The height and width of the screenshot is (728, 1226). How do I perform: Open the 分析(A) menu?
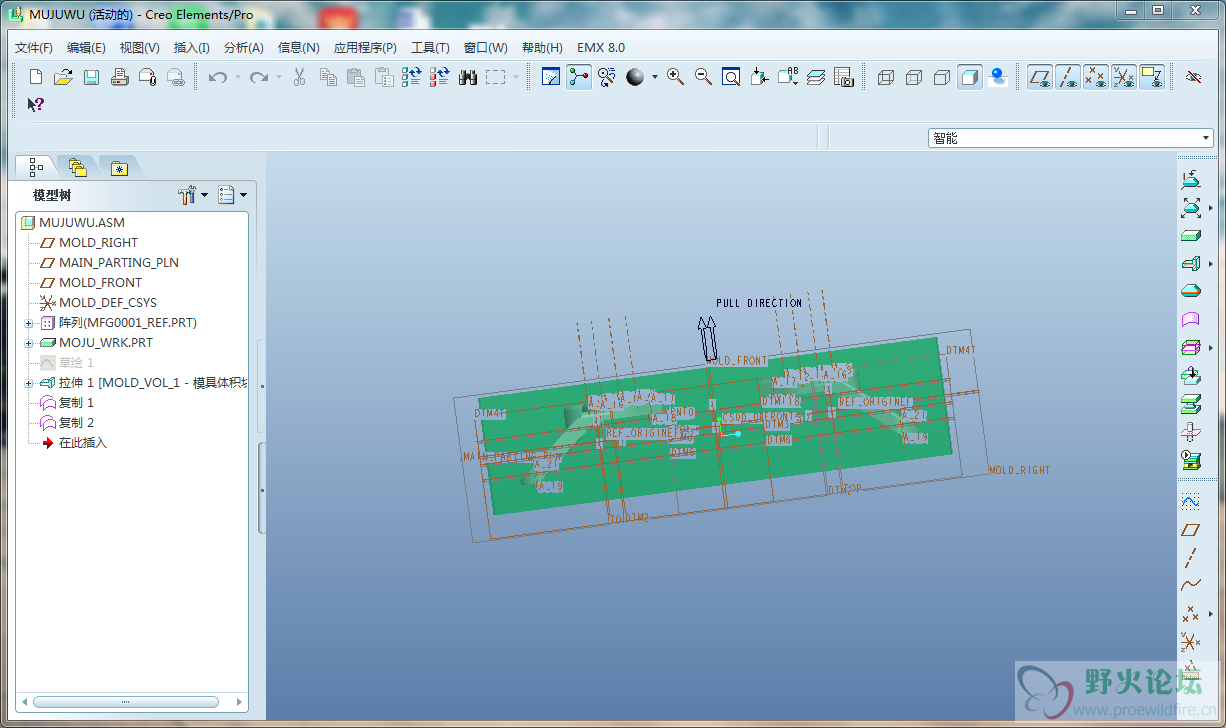[243, 47]
